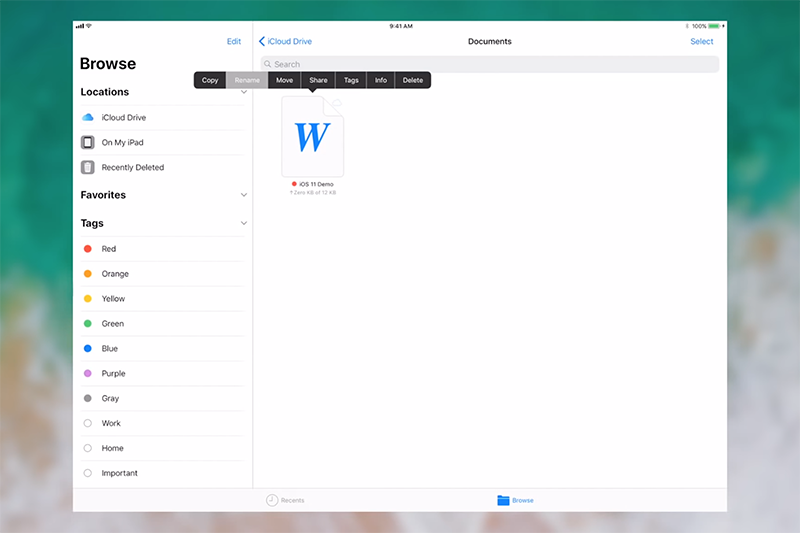The image size is (800, 533).
Task: Choose the Red tag
Action: coord(162,249)
